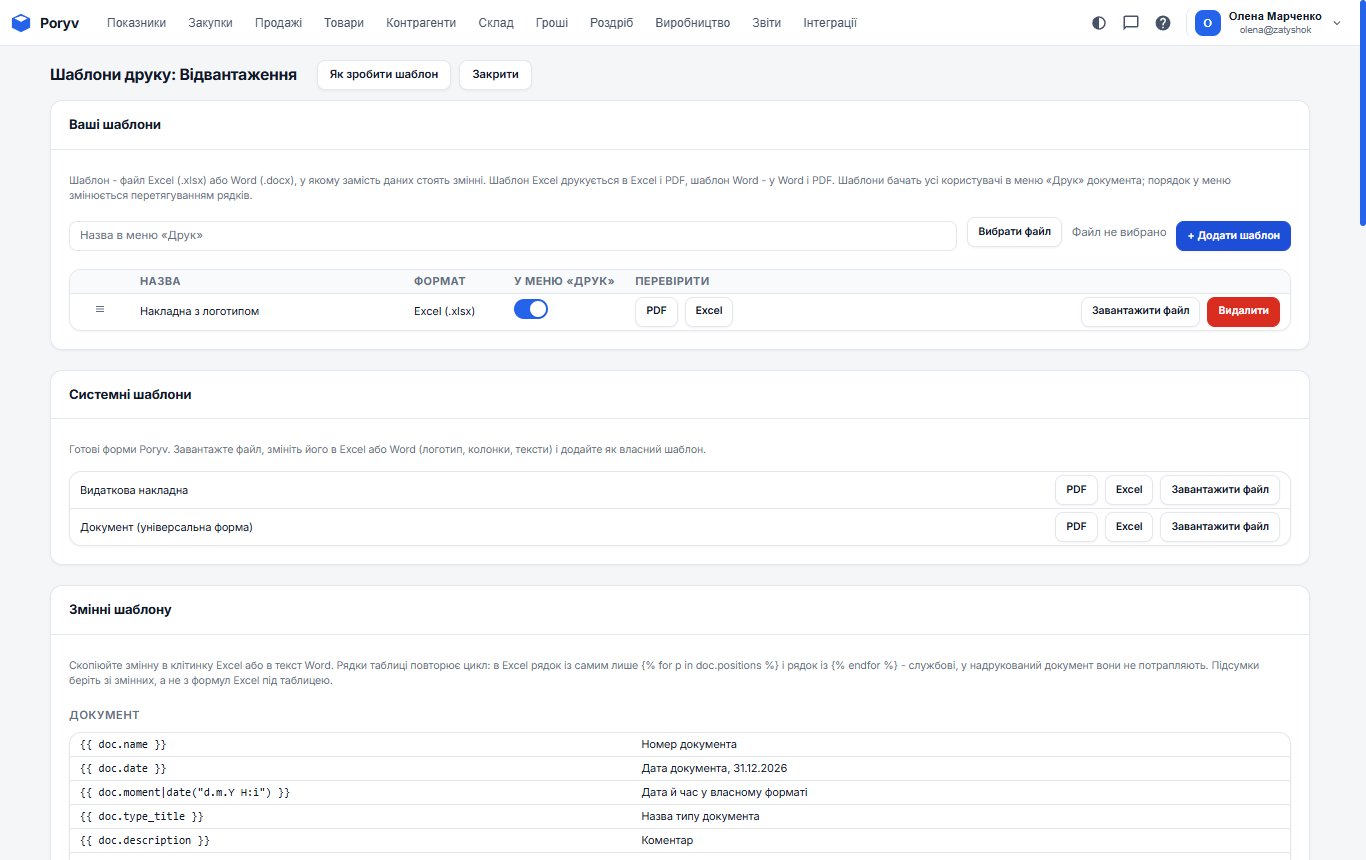Delete template with red Видалити button
Image resolution: width=1366 pixels, height=860 pixels.
1243,312
